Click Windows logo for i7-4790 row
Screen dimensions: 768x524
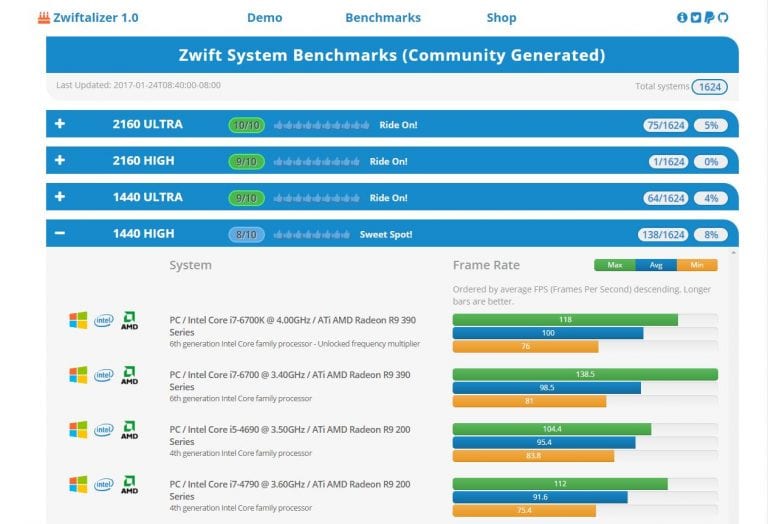coord(78,484)
